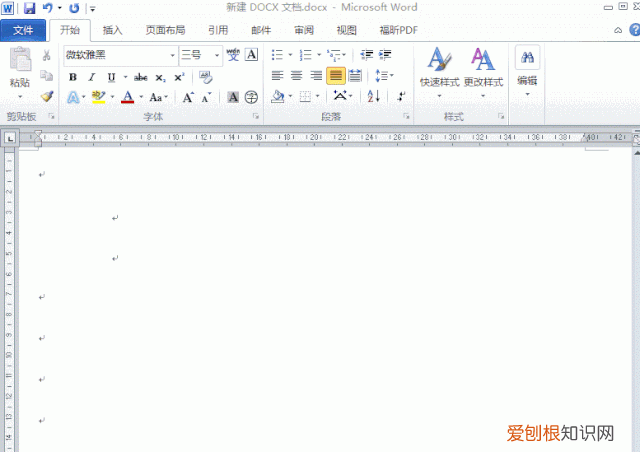Click the Redo/Repeat icon
This screenshot has height=452, width=640.
click(74, 8)
